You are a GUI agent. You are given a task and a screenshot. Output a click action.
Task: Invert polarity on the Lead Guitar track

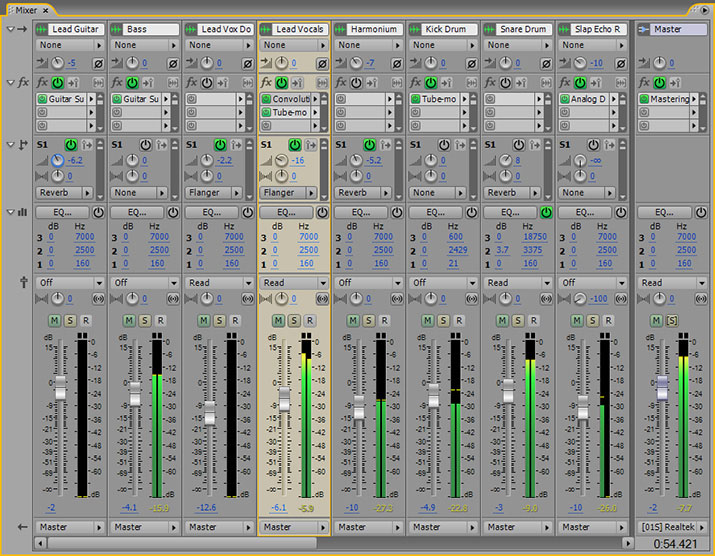(98, 64)
